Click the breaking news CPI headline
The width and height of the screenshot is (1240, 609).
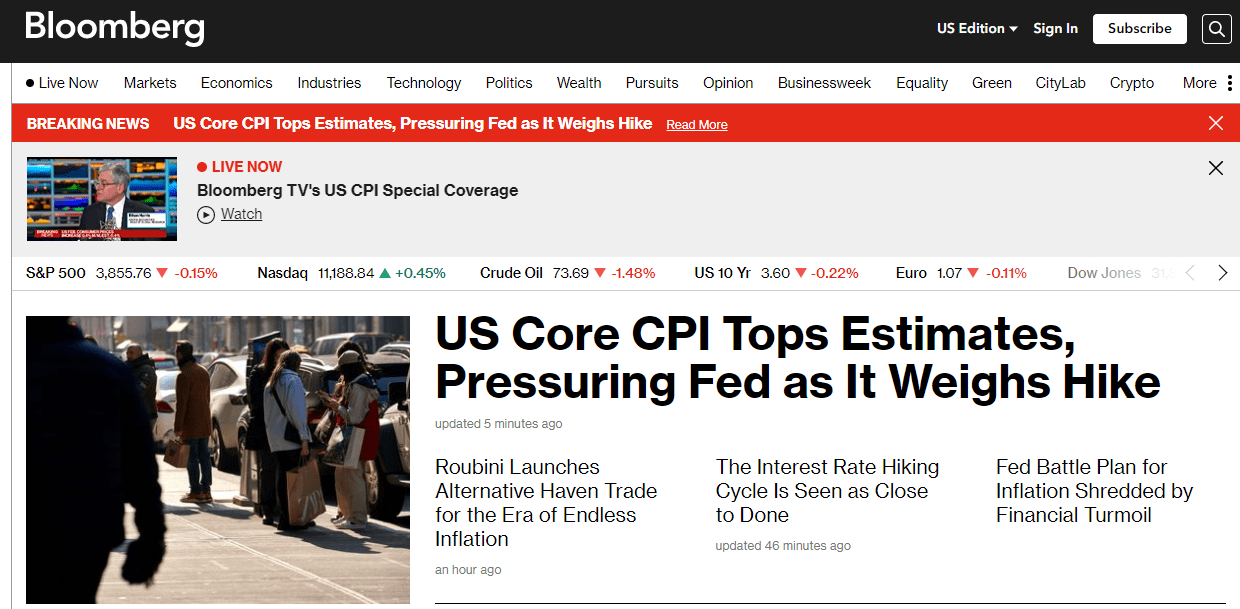[x=412, y=123]
